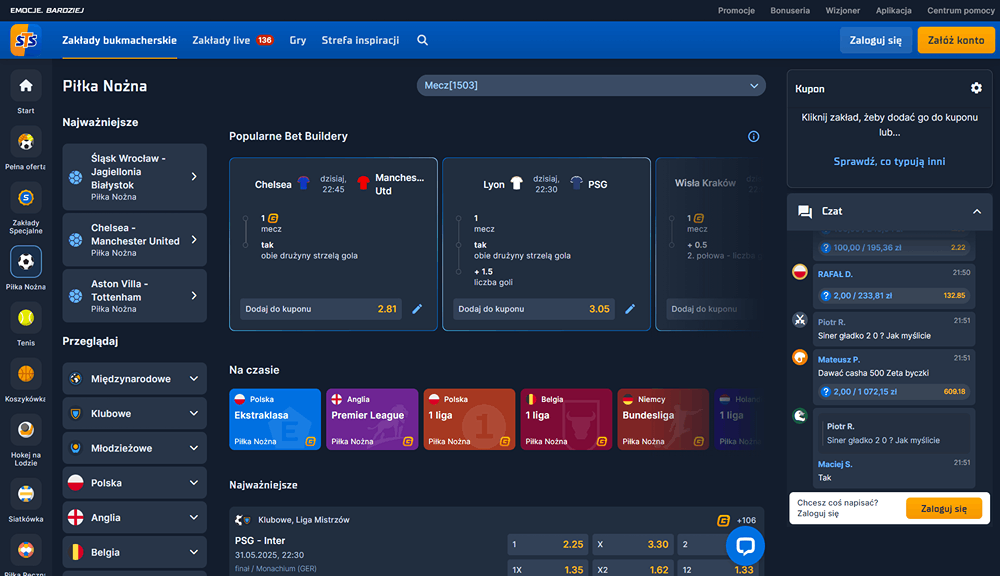Viewport: 1000px width, 576px height.
Task: Expand Anglia category
Action: [x=135, y=518]
